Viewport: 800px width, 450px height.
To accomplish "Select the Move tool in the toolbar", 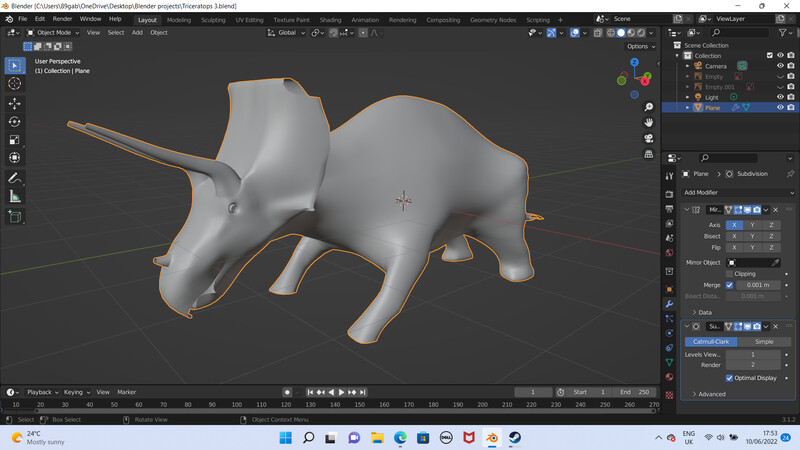I will pos(15,104).
